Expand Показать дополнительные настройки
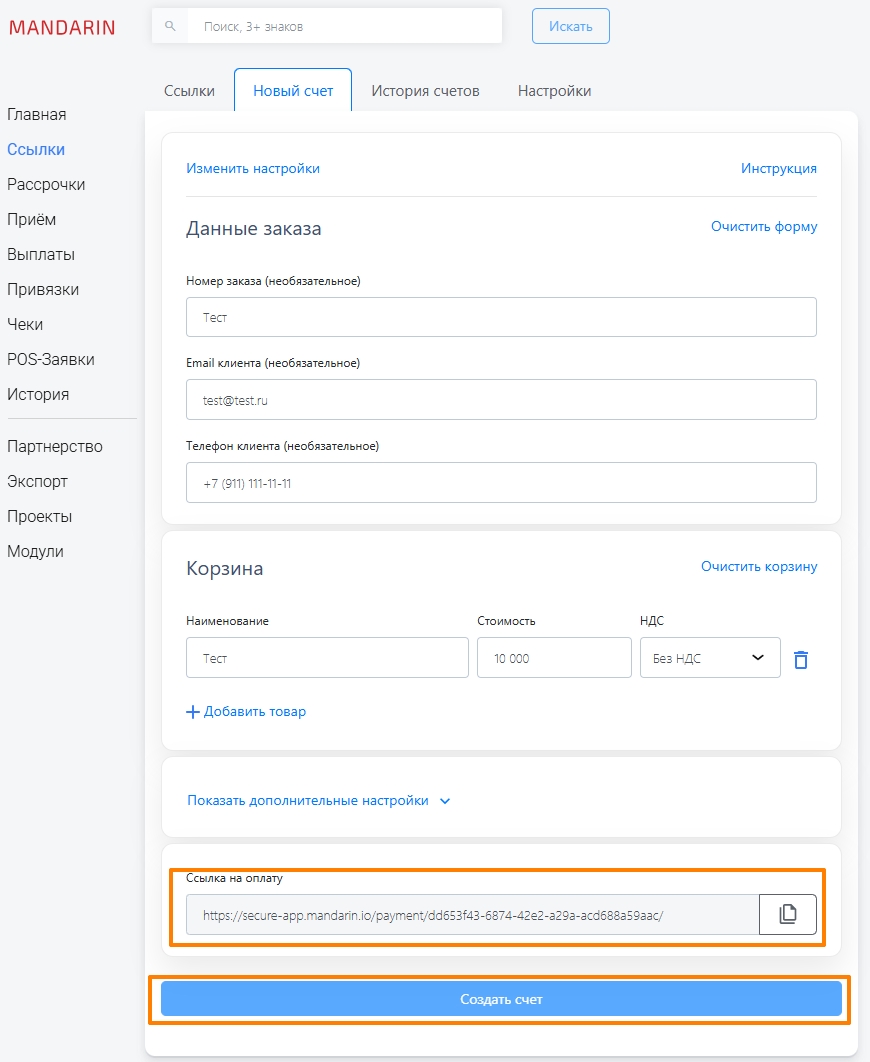 coord(318,800)
